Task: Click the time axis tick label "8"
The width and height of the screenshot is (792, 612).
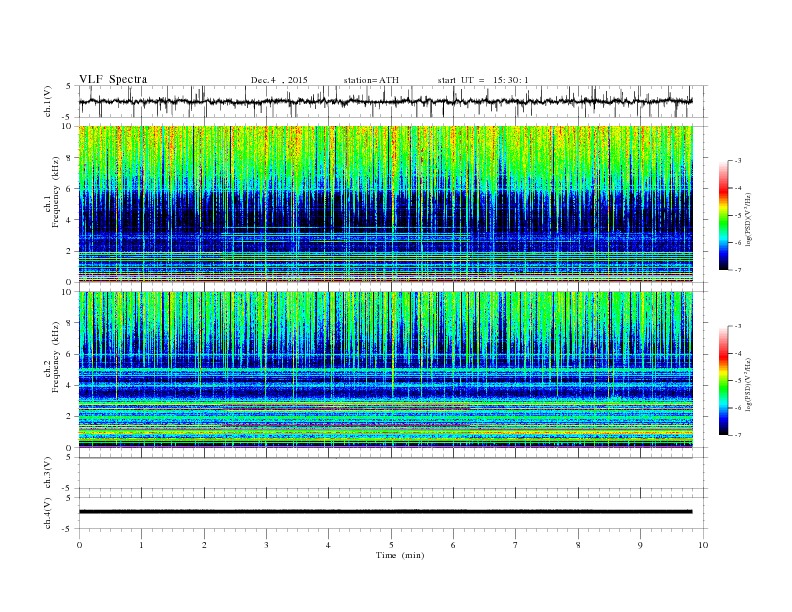Action: [x=578, y=545]
